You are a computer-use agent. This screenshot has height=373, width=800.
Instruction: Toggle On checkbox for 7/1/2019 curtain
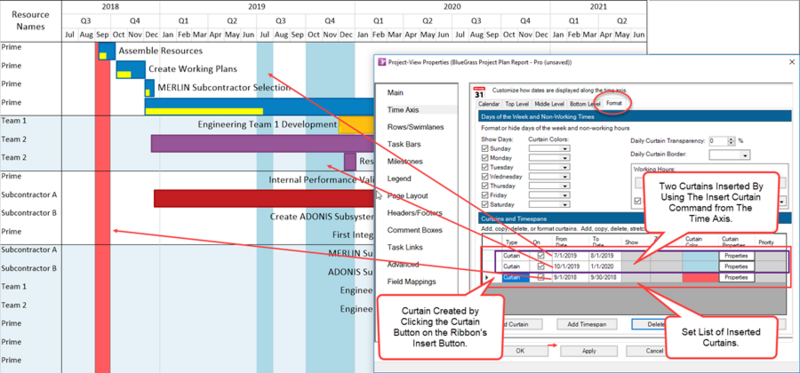point(541,255)
